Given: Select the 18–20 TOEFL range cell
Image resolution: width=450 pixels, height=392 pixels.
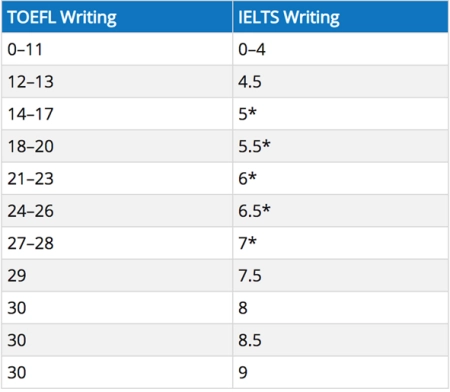Looking at the screenshot, I should click(117, 146).
